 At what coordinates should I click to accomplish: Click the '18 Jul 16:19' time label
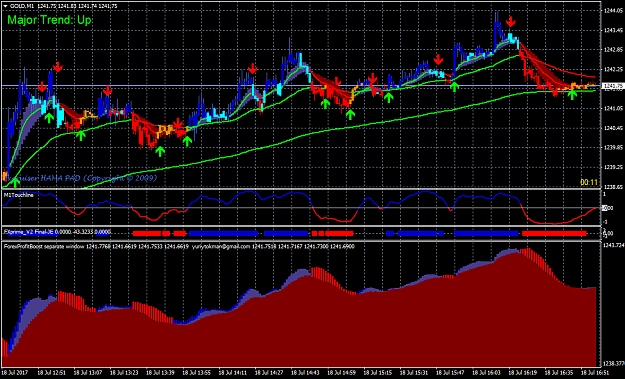click(x=523, y=373)
